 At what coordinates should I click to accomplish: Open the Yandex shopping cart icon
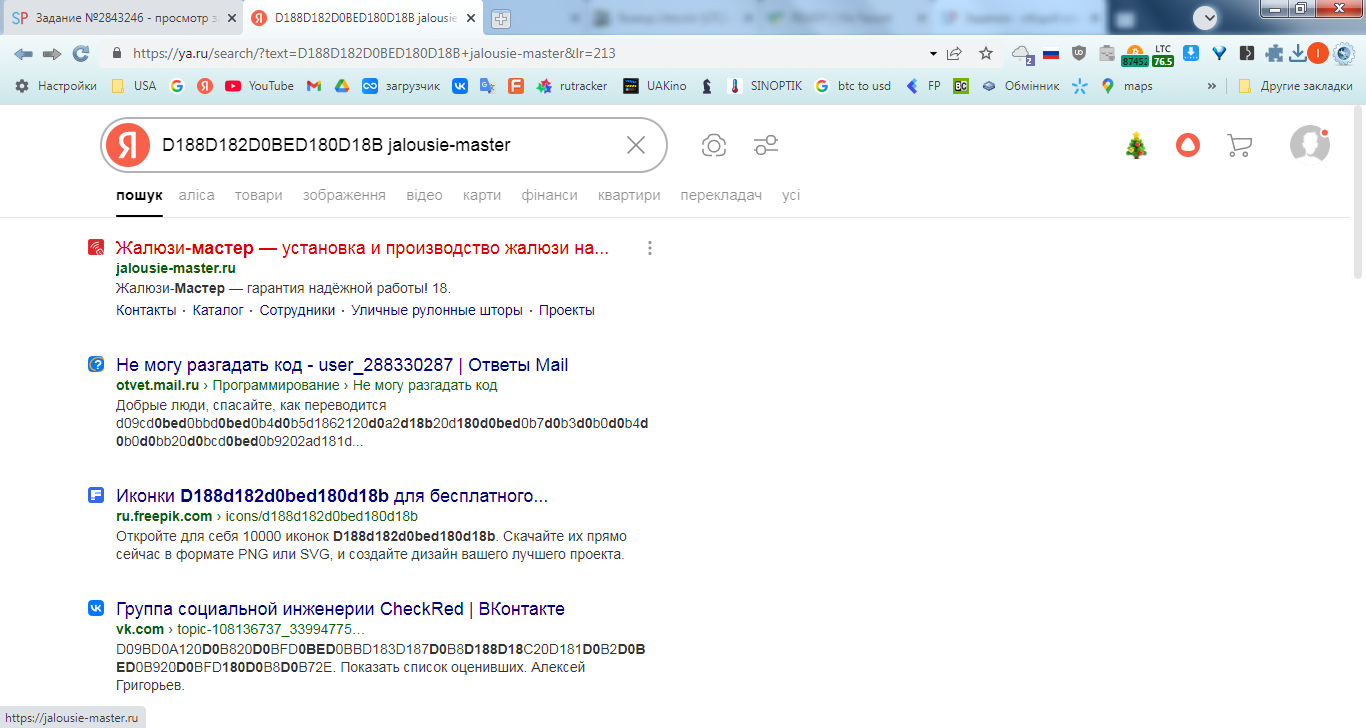[1240, 145]
